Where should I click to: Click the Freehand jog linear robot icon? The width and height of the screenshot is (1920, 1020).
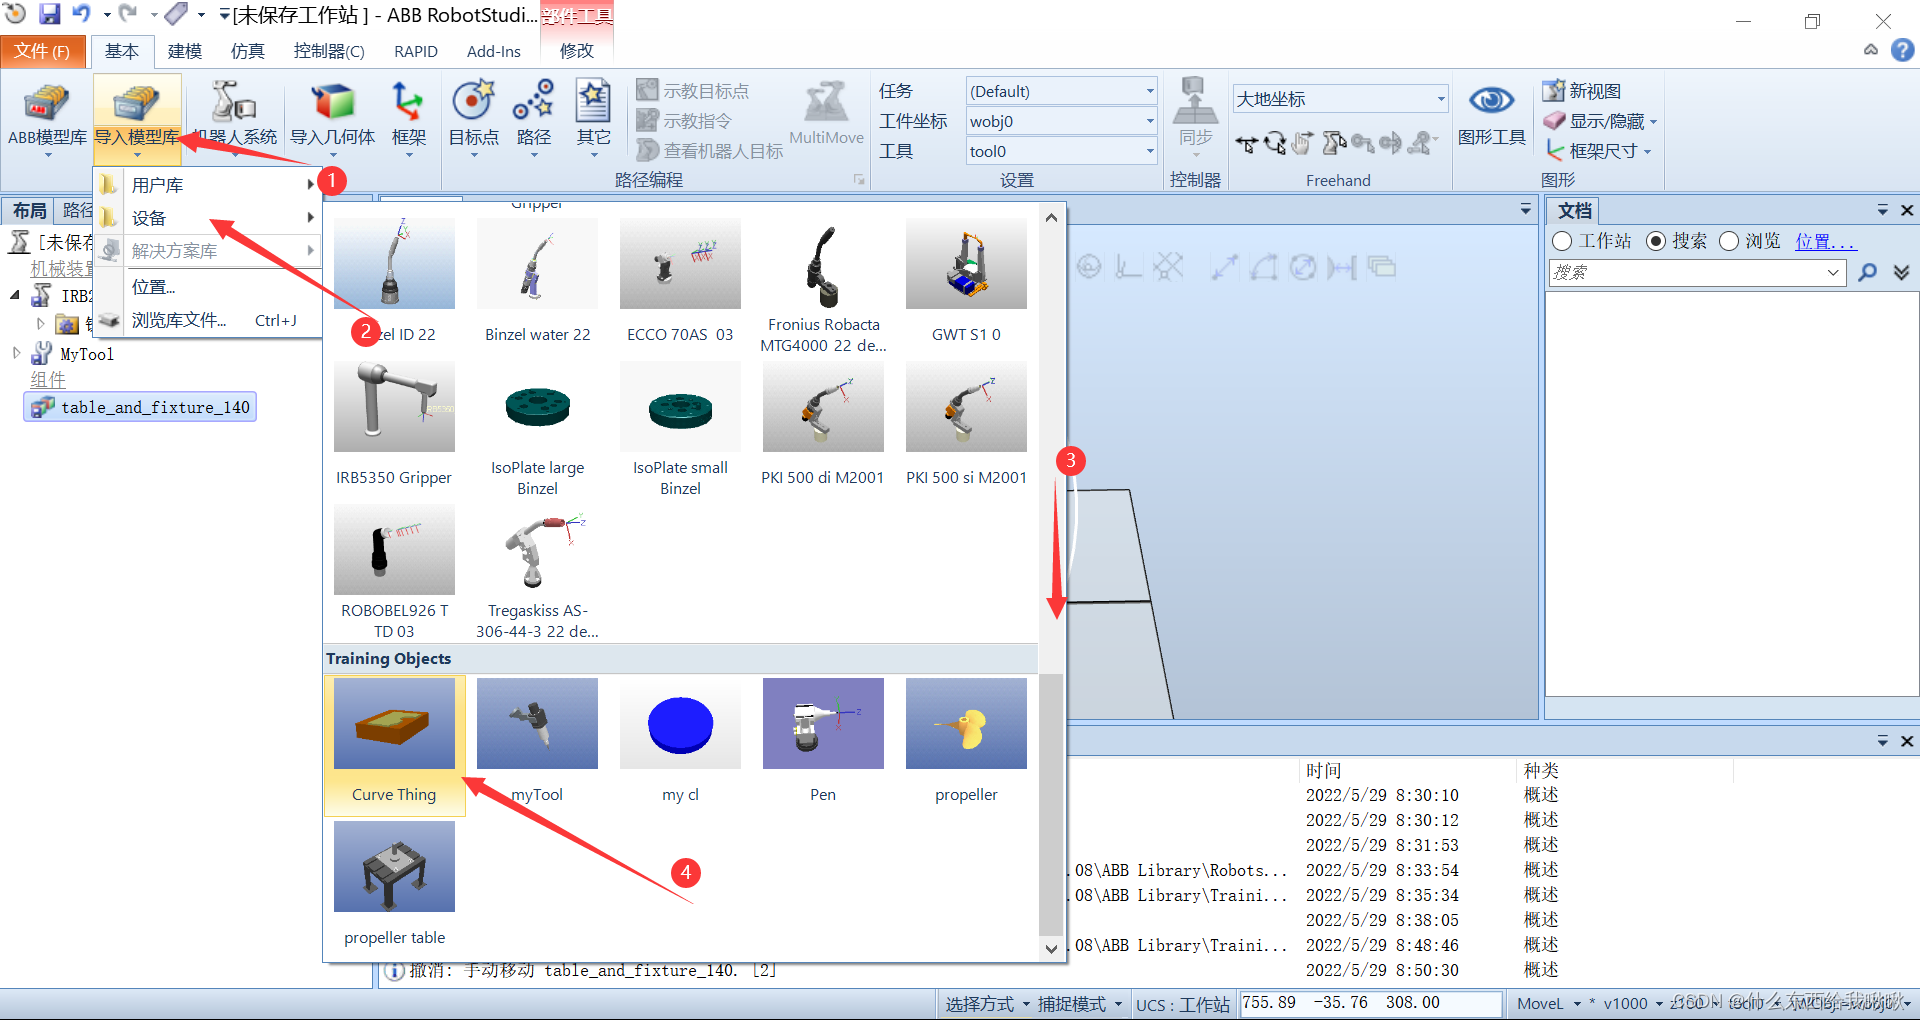1333,144
